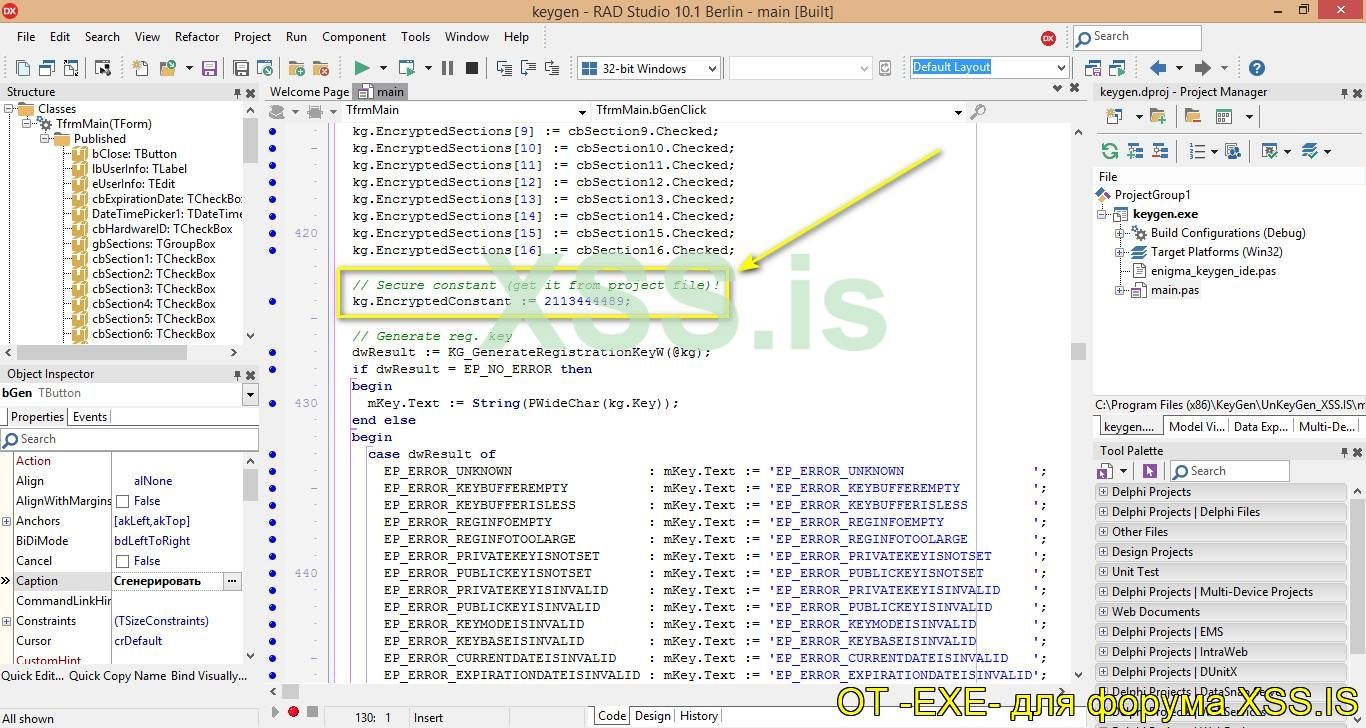Open the Help contents question-mark icon
Viewport: 1366px width, 728px height.
[x=1257, y=68]
